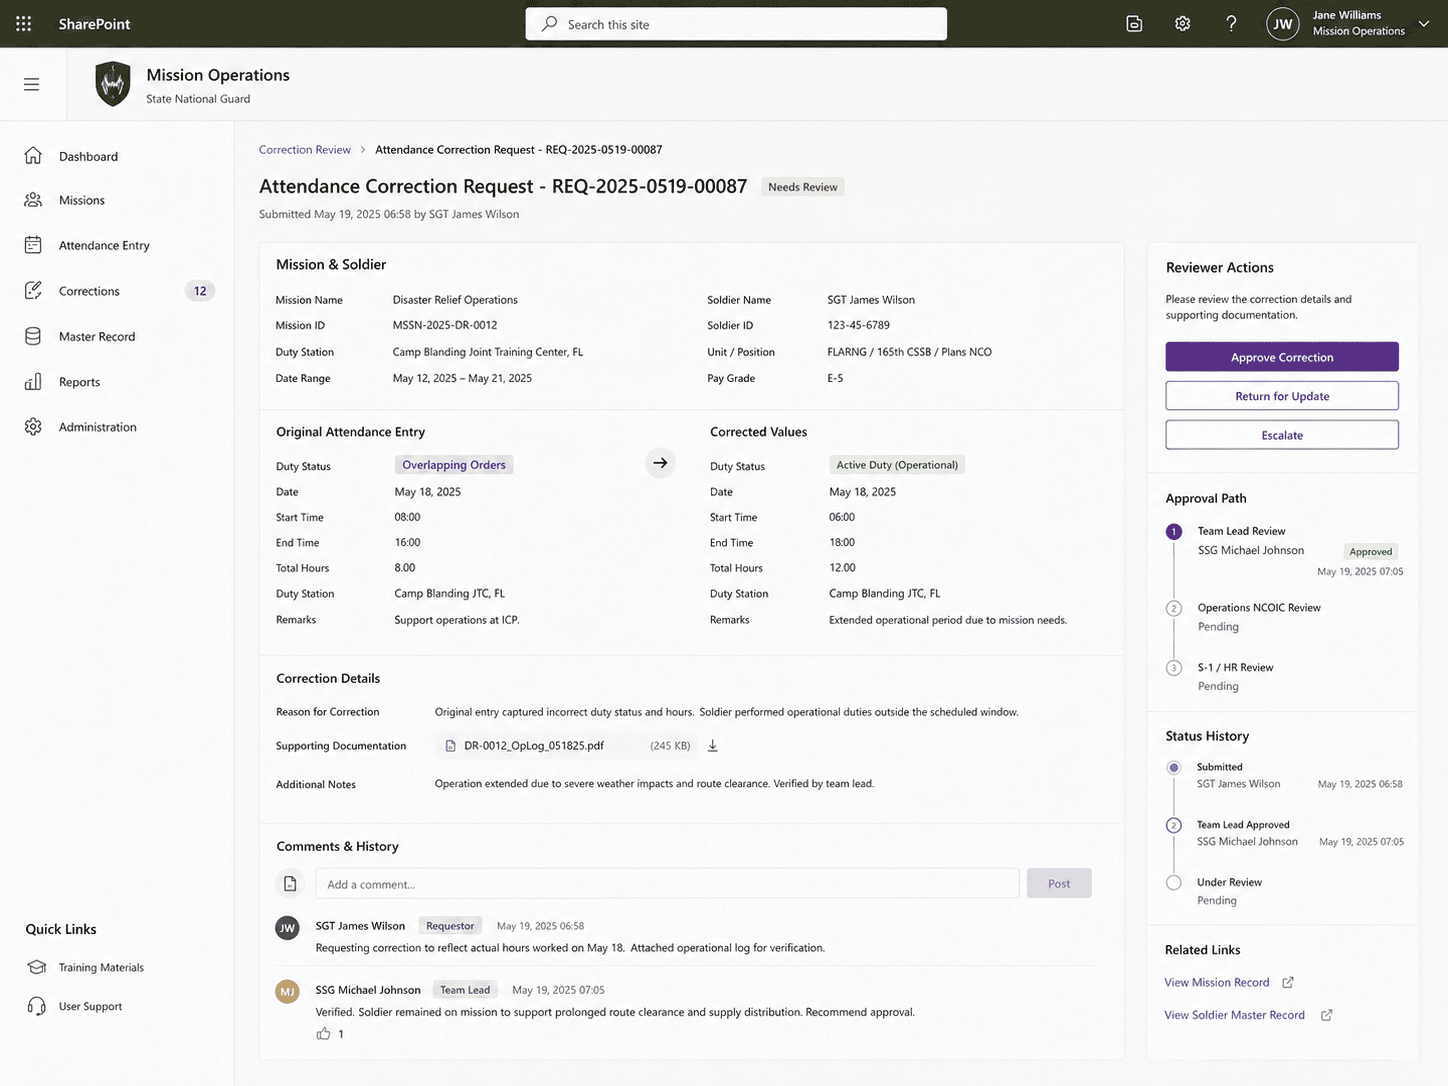Image resolution: width=1448 pixels, height=1086 pixels.
Task: Open the Training Materials quick link
Action: click(x=101, y=967)
